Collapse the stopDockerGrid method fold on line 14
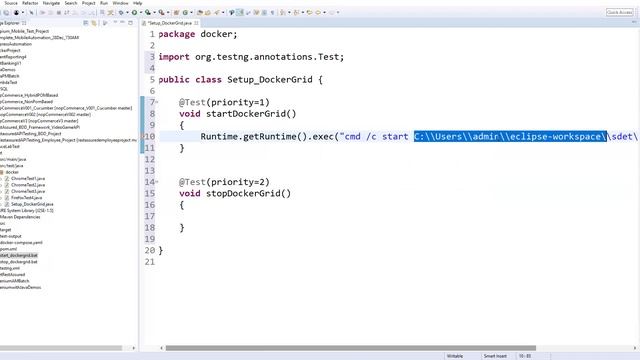The image size is (640, 360). (157, 182)
